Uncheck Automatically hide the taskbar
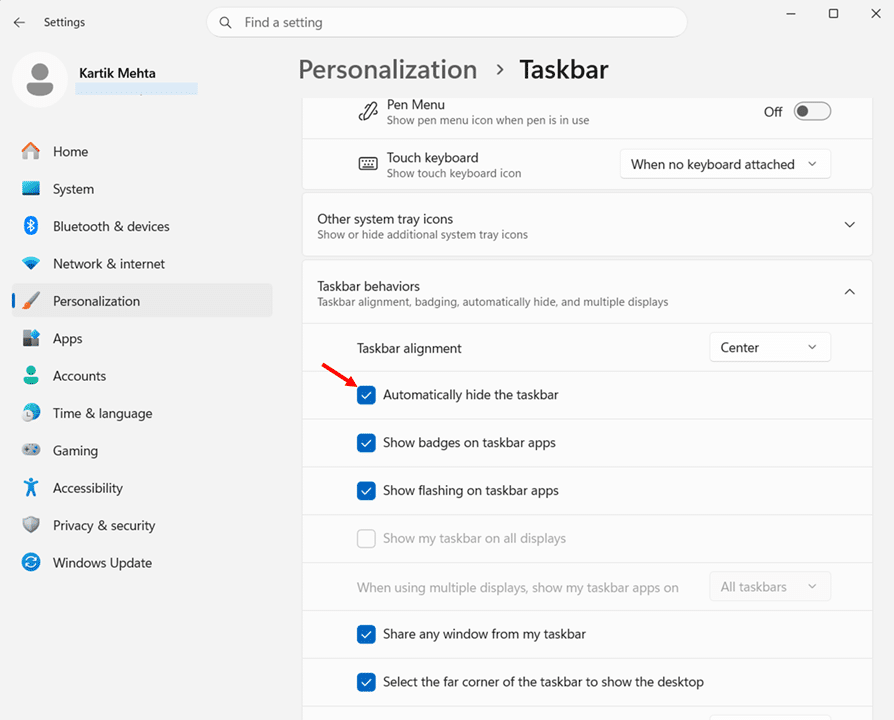Screen dimensions: 894x720 (x=367, y=395)
